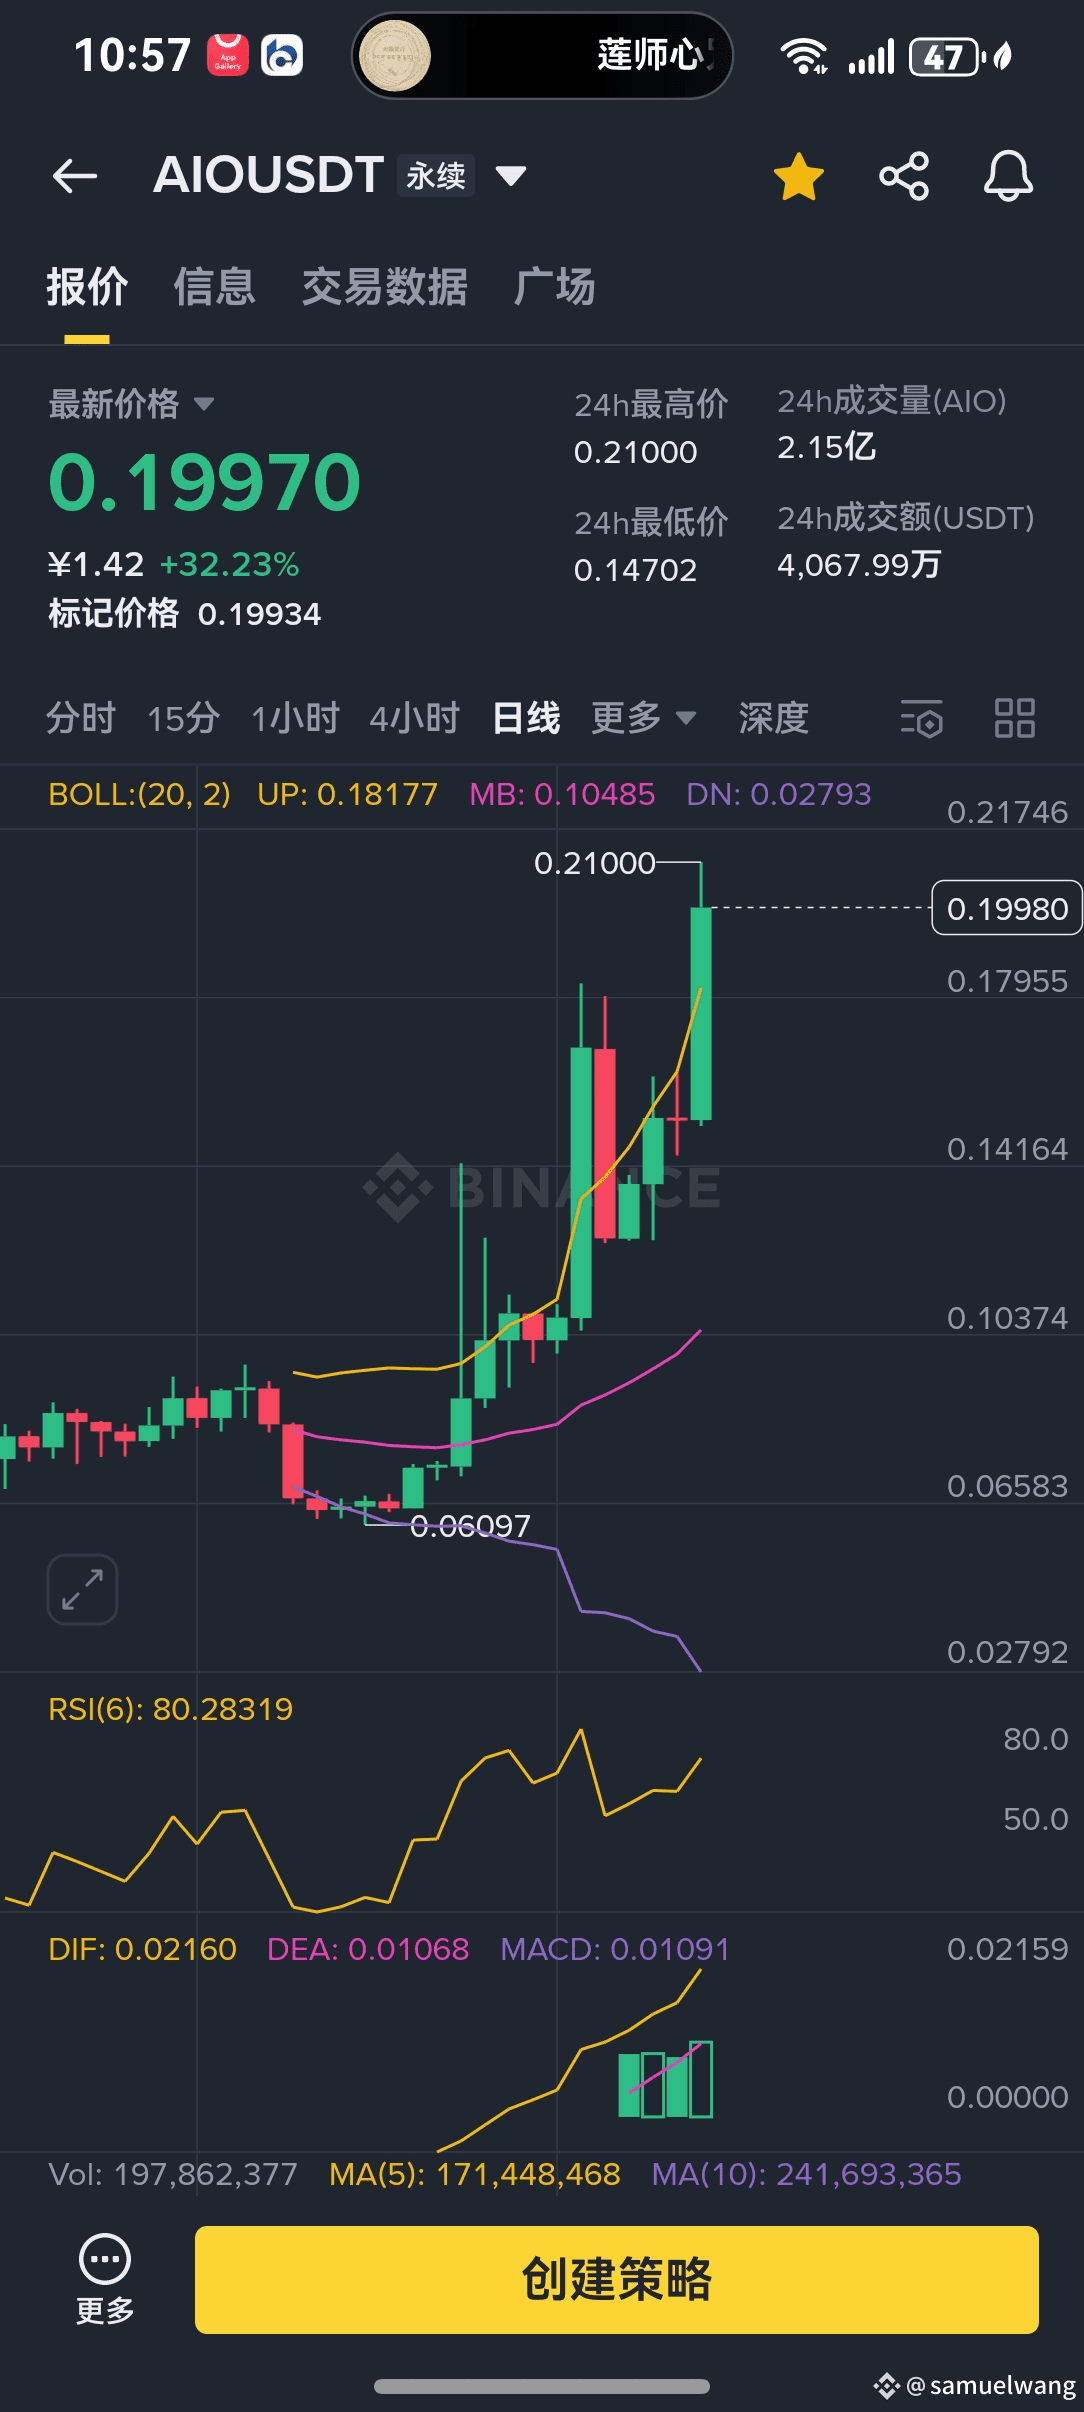Click the 创建策略 button
Viewport: 1084px width, 2412px height.
[x=617, y=2280]
